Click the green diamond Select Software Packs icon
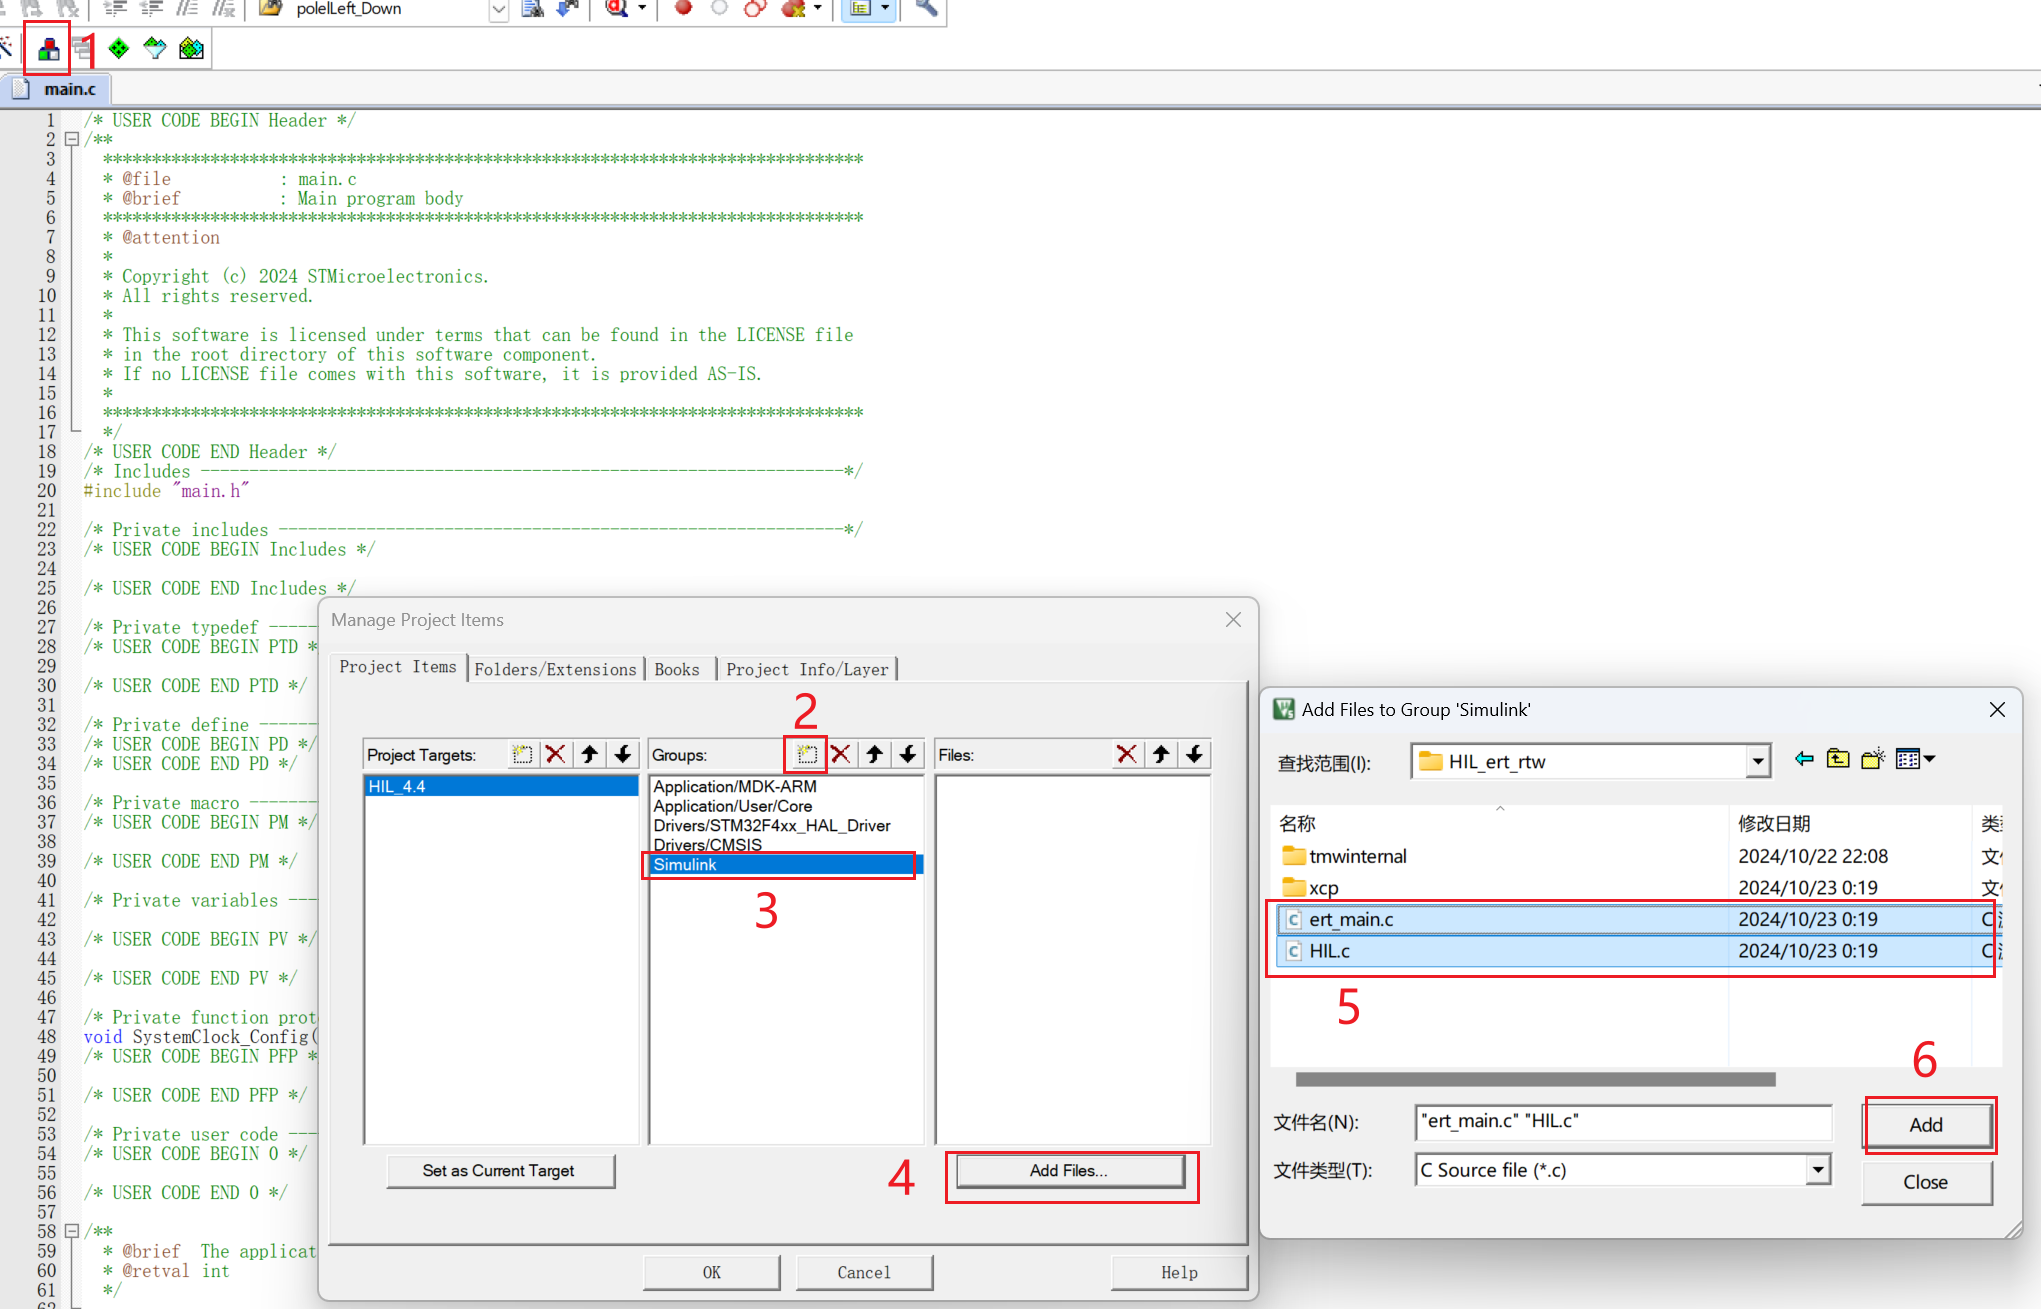The image size is (2041, 1309). click(x=119, y=48)
